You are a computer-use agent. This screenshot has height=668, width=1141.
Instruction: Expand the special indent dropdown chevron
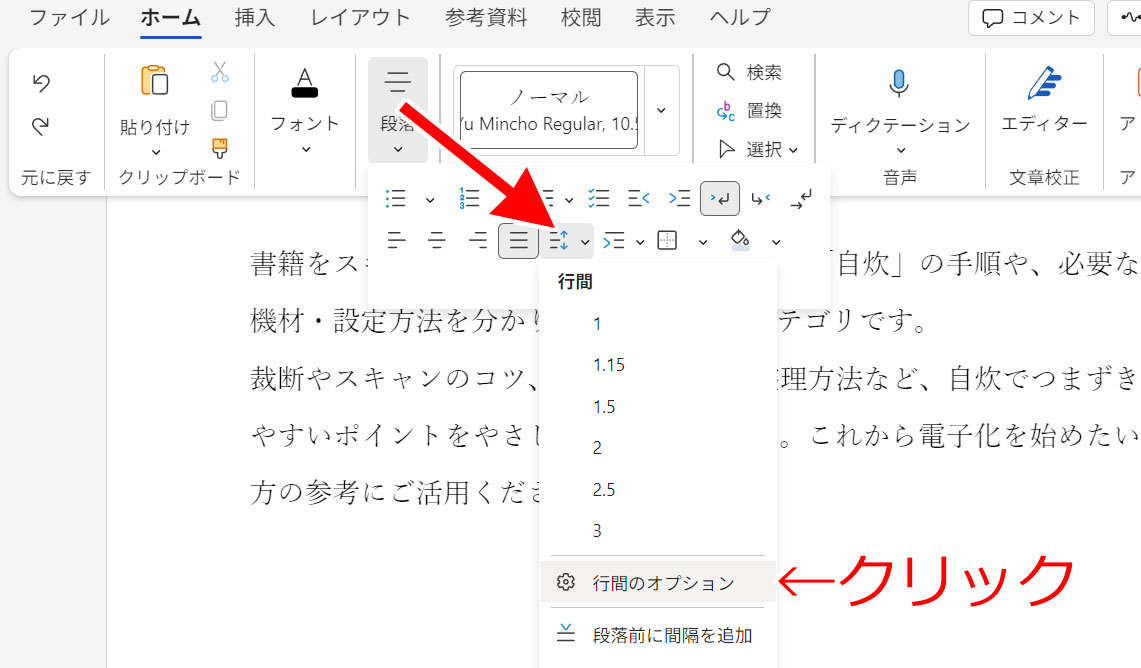pos(640,242)
